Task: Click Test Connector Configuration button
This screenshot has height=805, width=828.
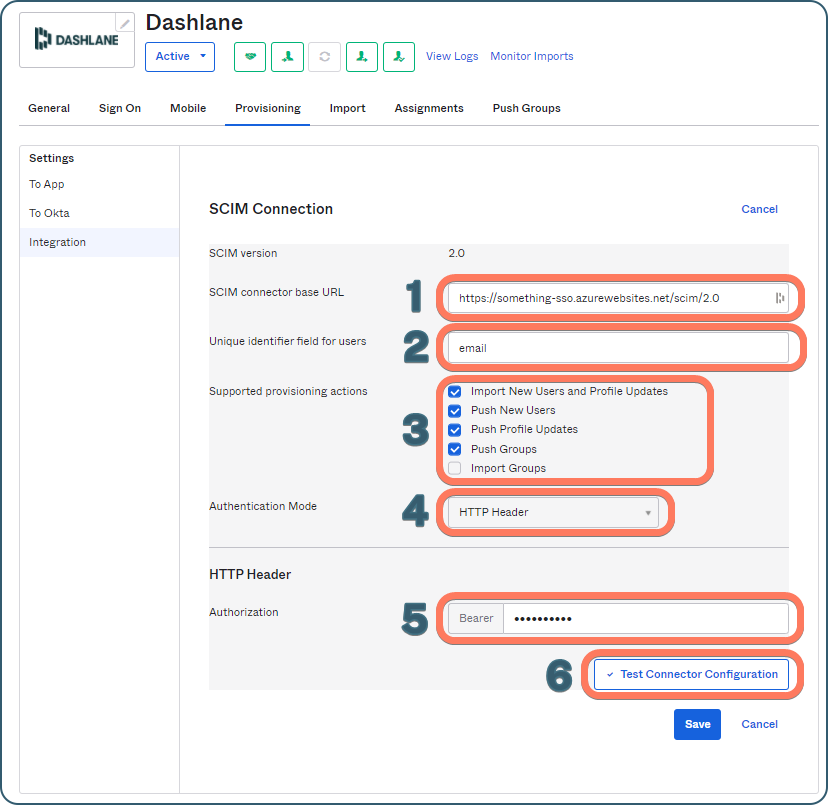Action: pos(691,675)
